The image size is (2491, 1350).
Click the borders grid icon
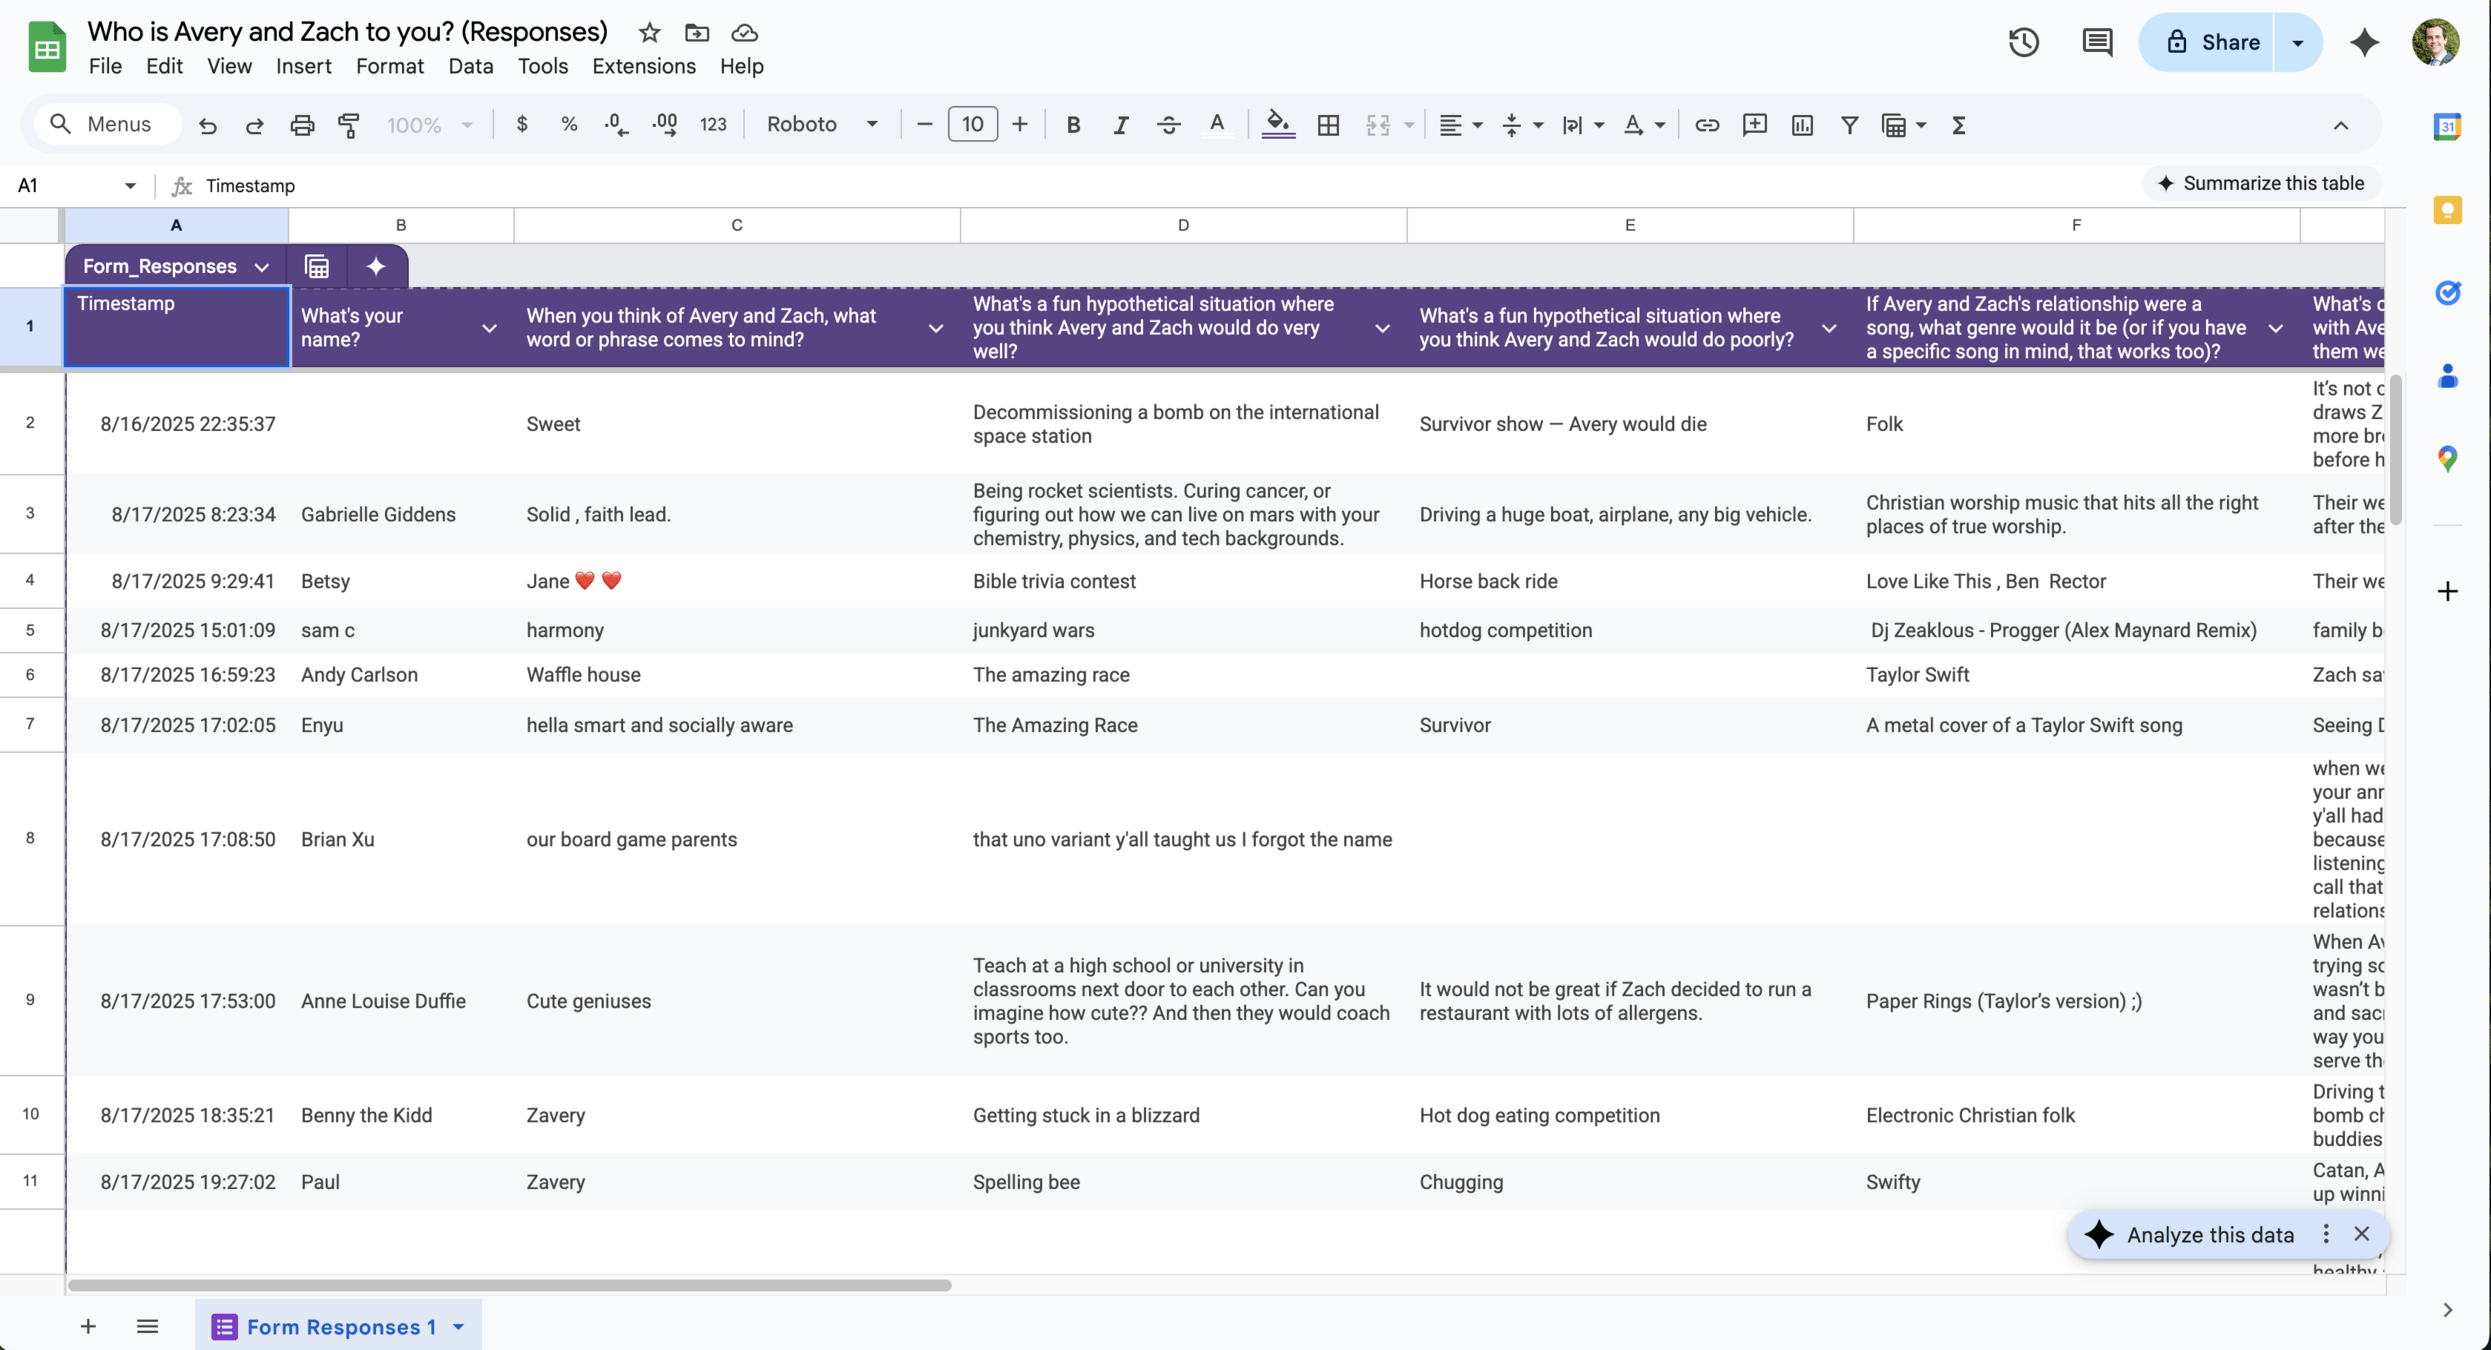tap(1328, 125)
